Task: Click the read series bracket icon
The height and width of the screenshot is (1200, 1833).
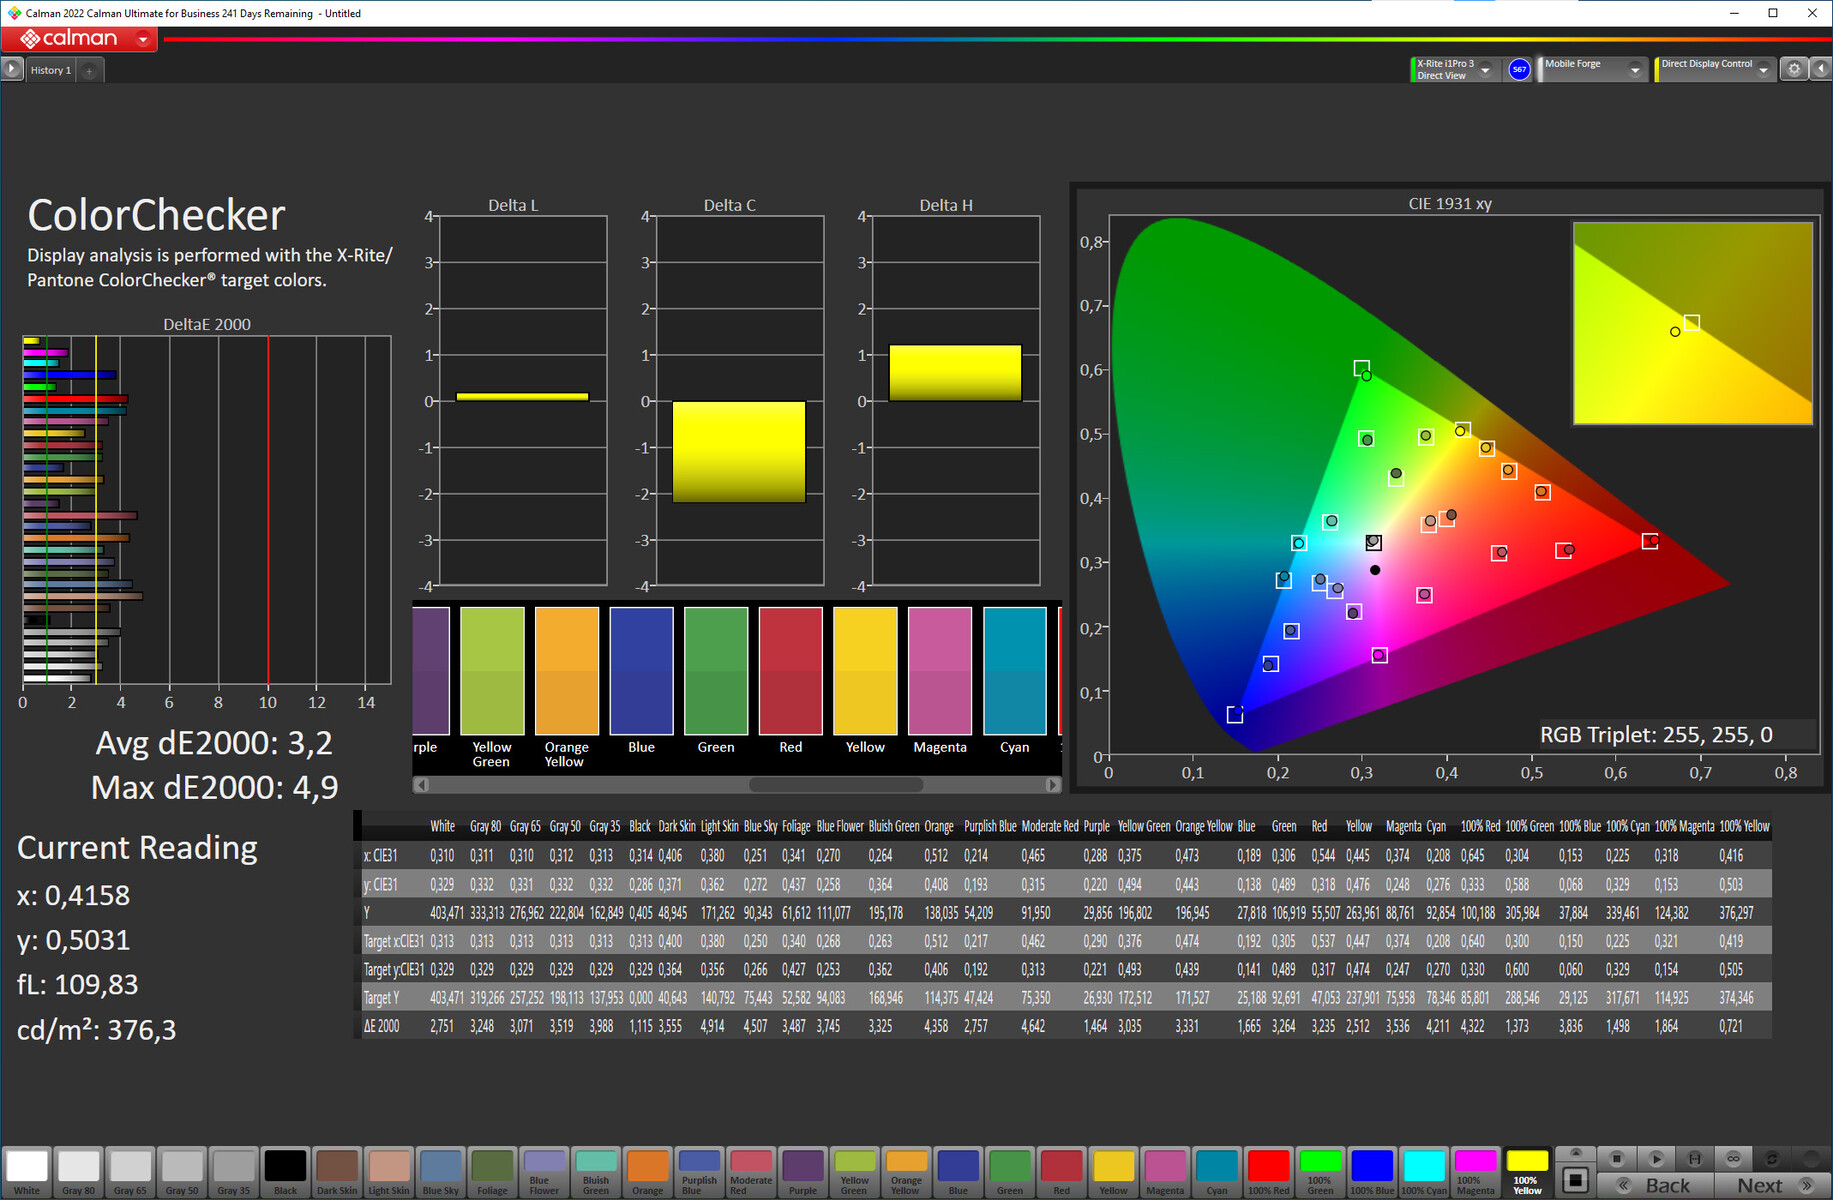Action: (1695, 1158)
